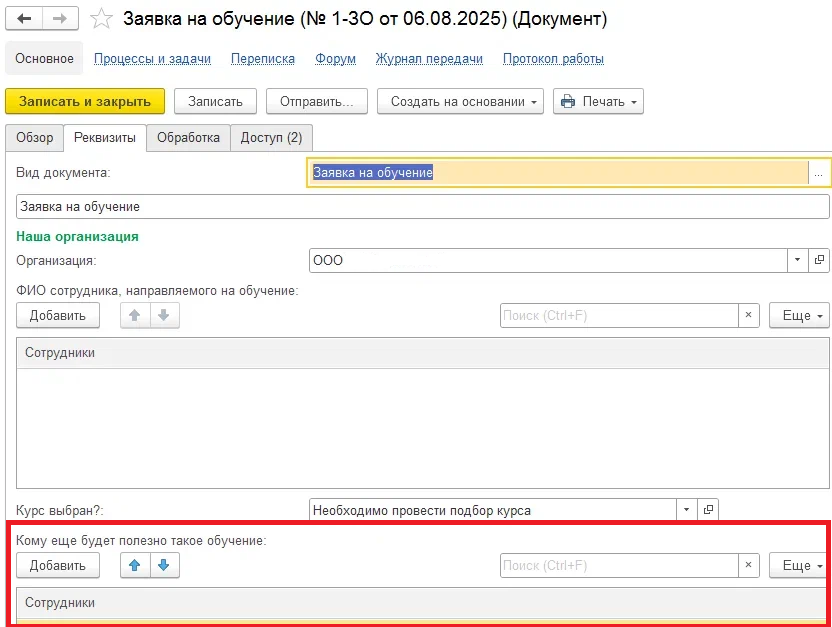Image resolution: width=832 pixels, height=627 pixels.
Task: Expand the Курс выбран? dropdown arrow
Action: coord(687,510)
